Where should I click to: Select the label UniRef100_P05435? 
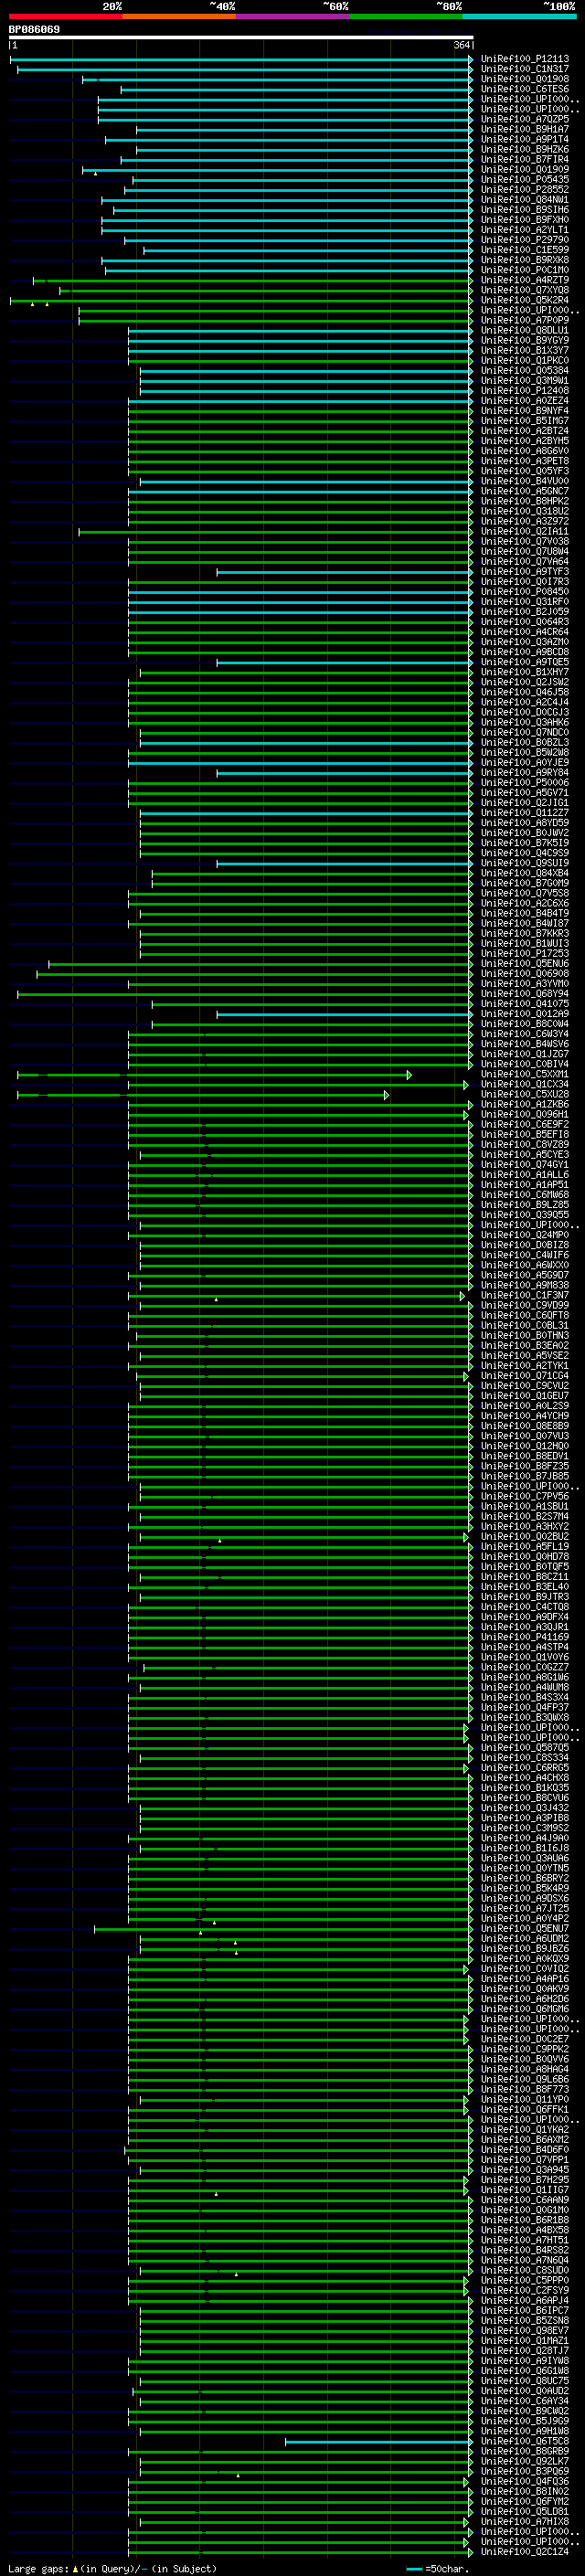pyautogui.click(x=524, y=180)
